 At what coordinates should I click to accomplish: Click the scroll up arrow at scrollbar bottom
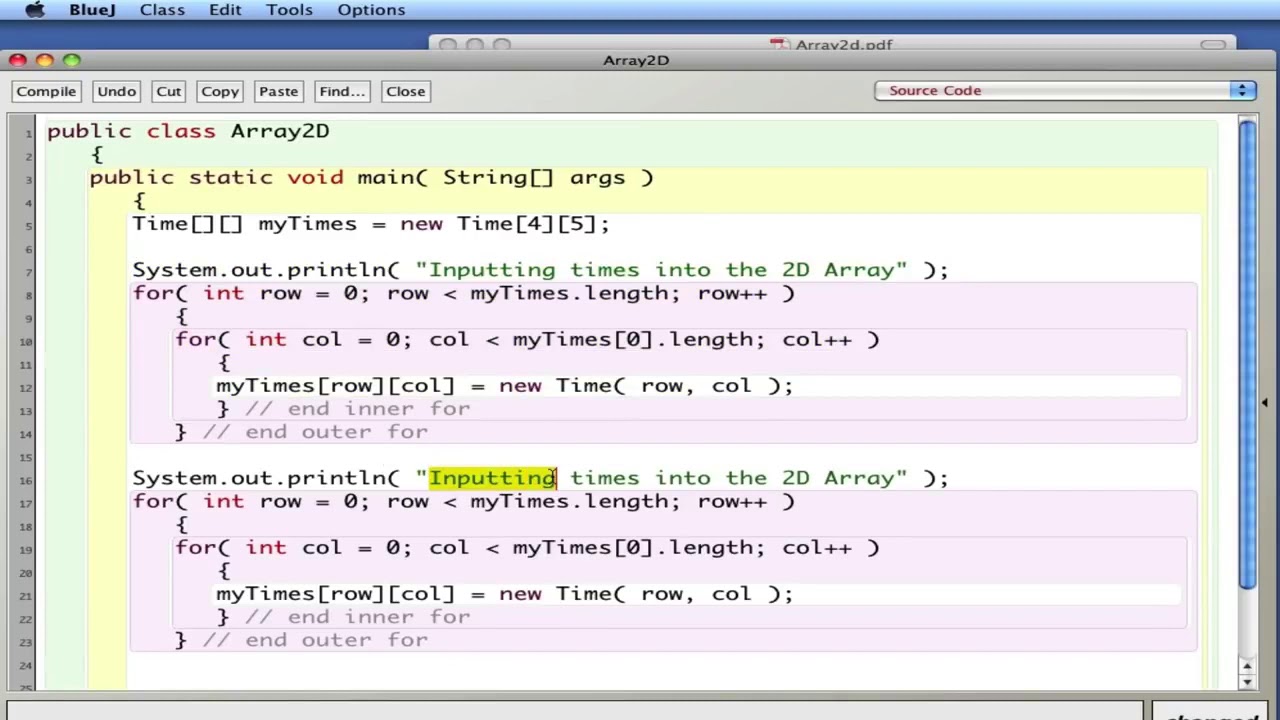[1247, 665]
